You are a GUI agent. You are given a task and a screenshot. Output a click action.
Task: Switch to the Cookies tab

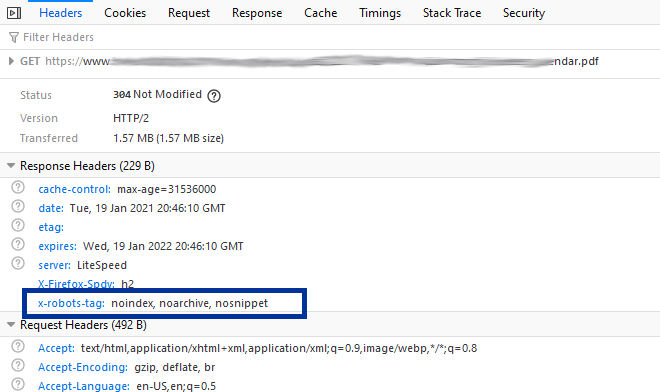pos(125,13)
